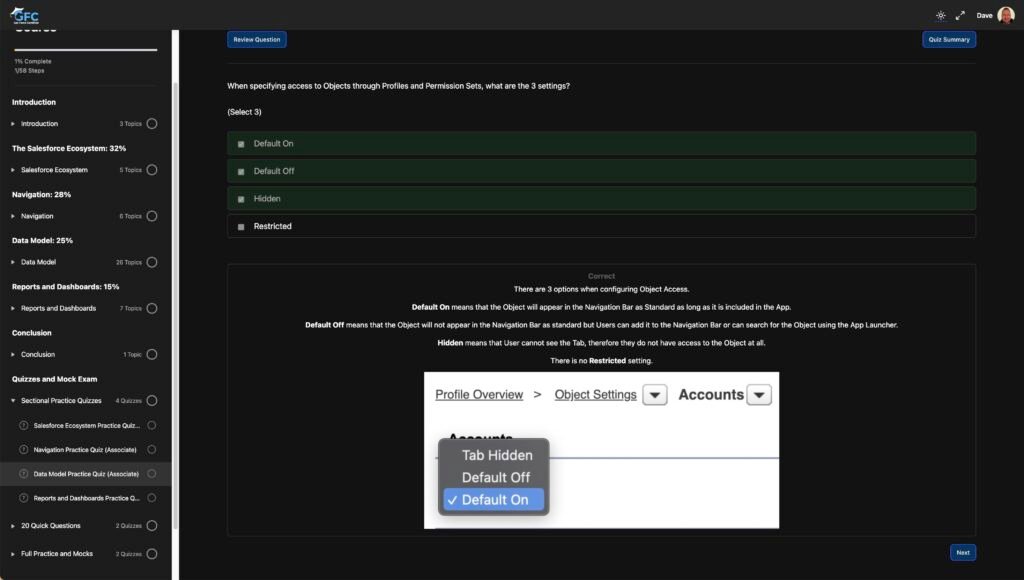The height and width of the screenshot is (580, 1024).
Task: Select Default Off in dropdown list
Action: 496,477
